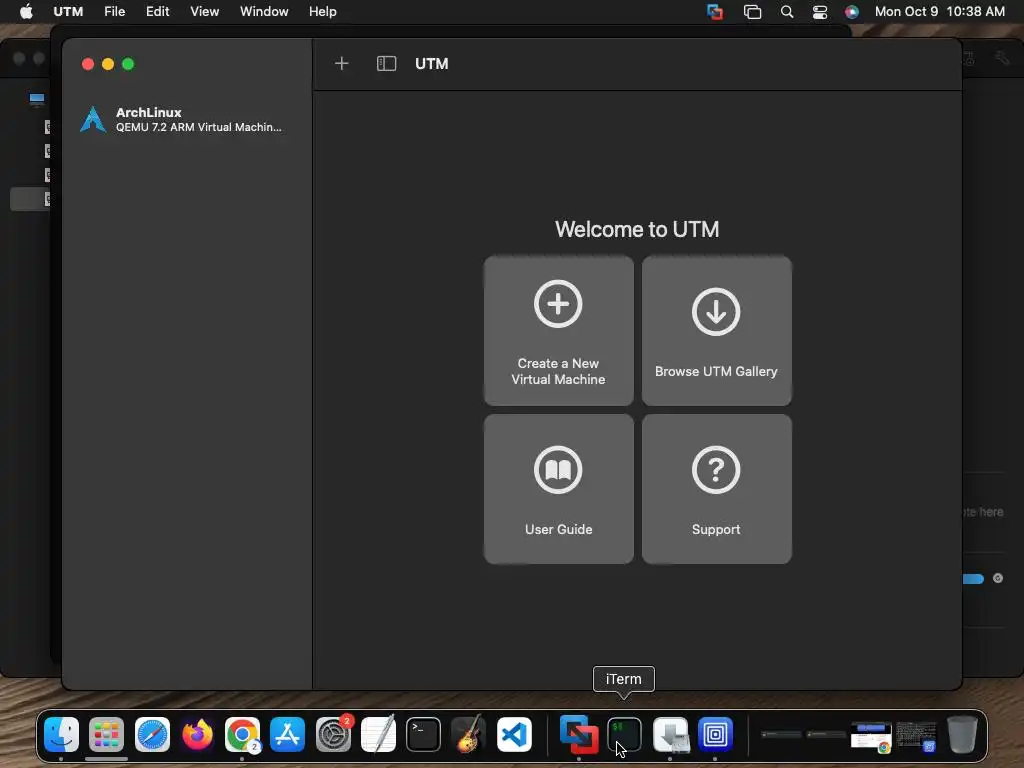The width and height of the screenshot is (1024, 768).
Task: Open iTerm from the Dock
Action: [x=624, y=735]
